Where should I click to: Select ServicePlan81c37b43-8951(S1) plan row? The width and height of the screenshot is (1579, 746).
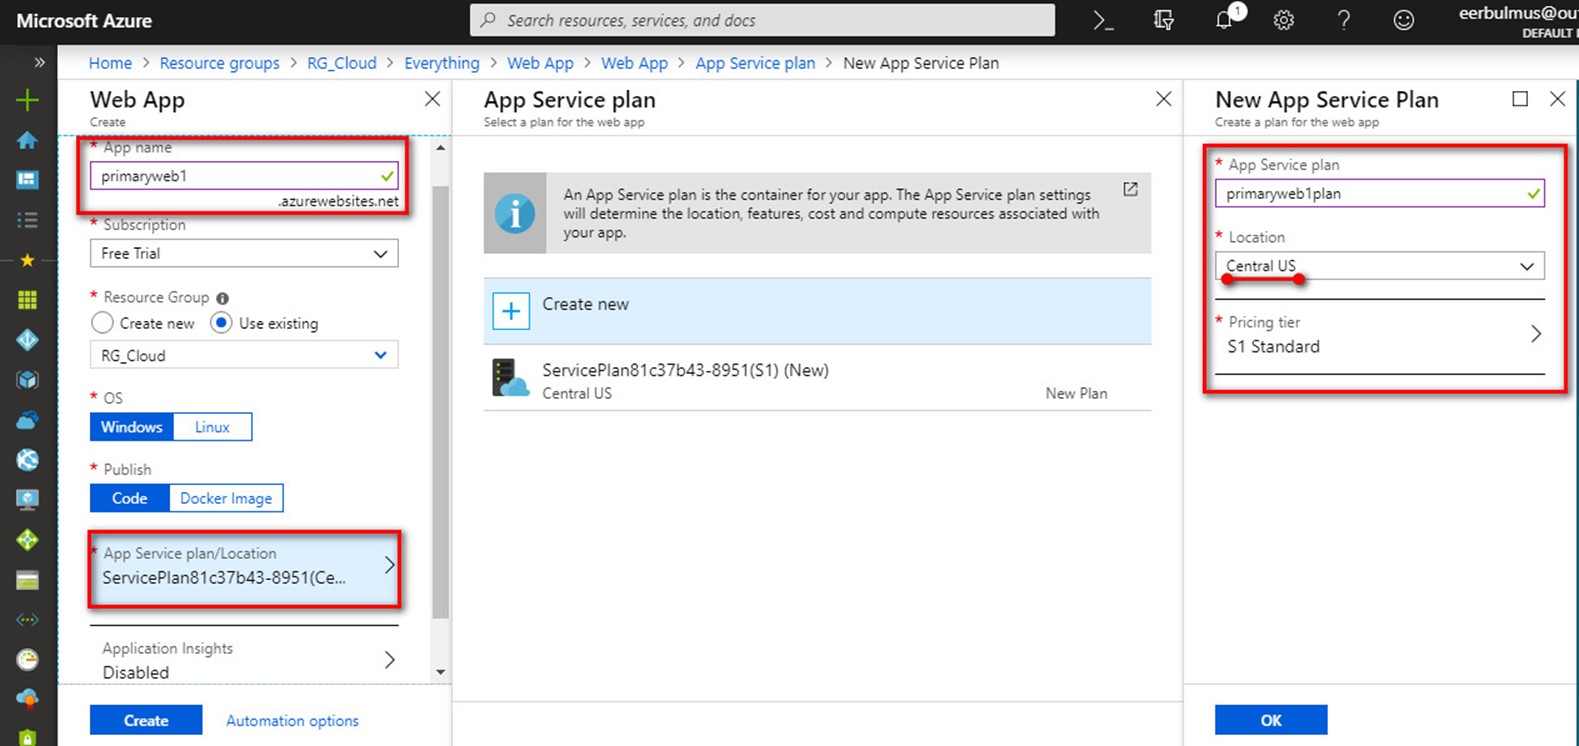tap(817, 379)
